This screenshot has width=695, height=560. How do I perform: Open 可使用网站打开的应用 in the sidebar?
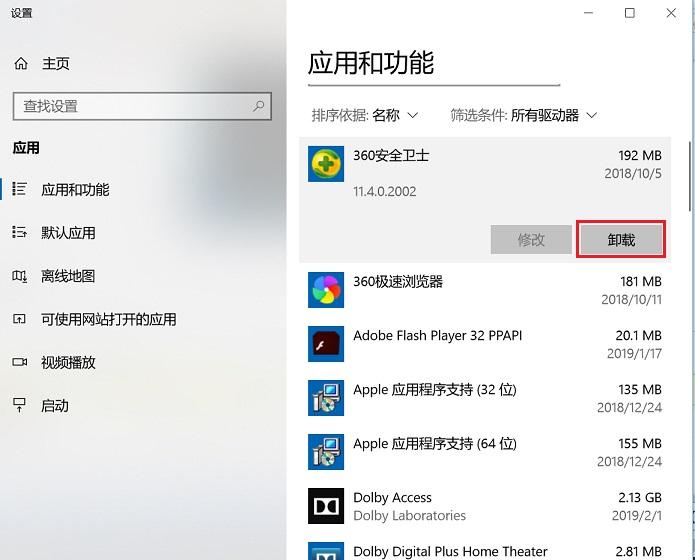pyautogui.click(x=109, y=319)
